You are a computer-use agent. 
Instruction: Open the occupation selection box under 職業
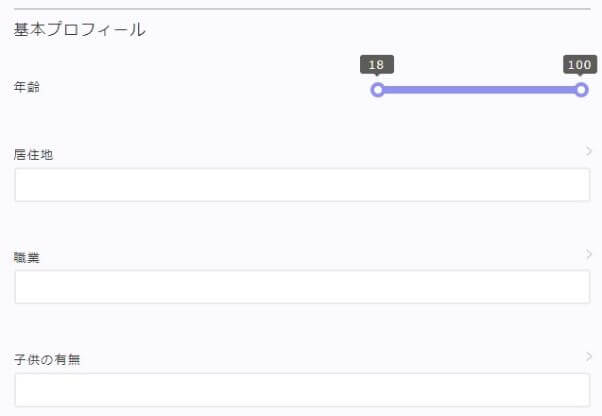pos(302,287)
